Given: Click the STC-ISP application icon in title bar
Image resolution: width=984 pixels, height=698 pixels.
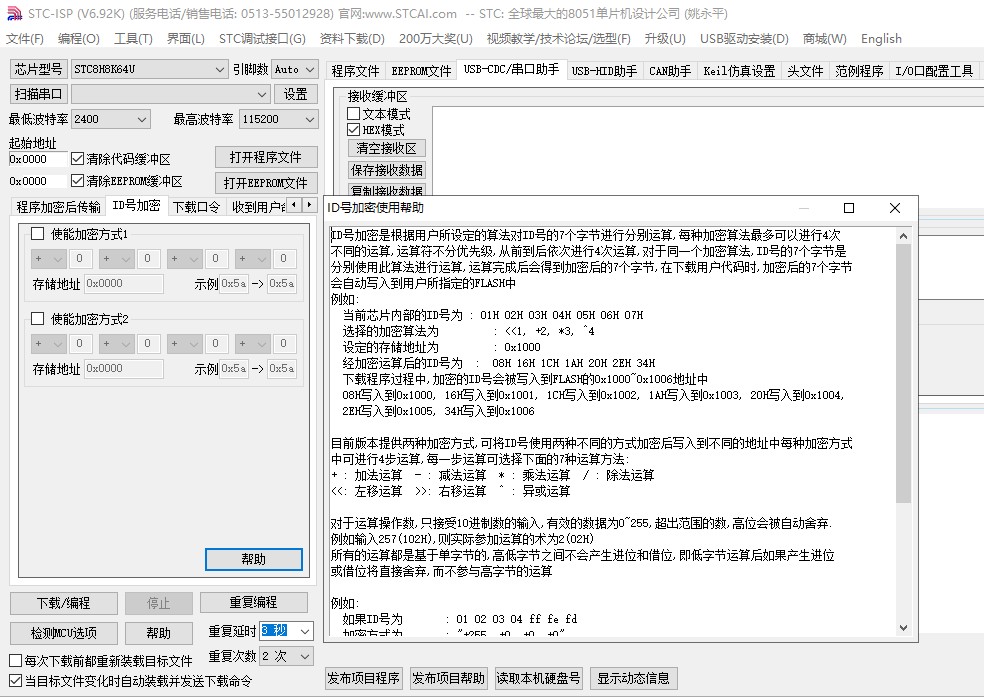Looking at the screenshot, I should [14, 13].
